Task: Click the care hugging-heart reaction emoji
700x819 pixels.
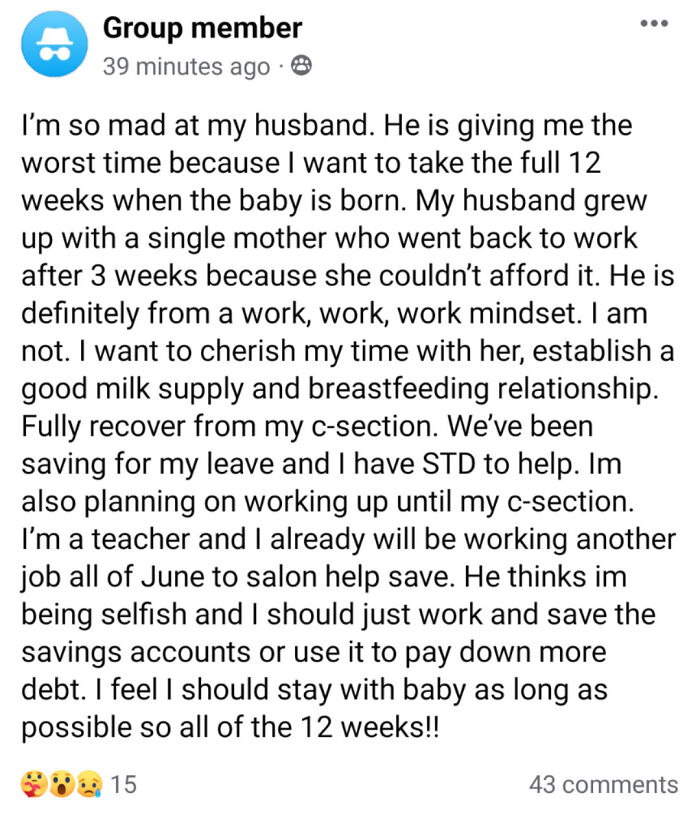Action: click(x=34, y=785)
